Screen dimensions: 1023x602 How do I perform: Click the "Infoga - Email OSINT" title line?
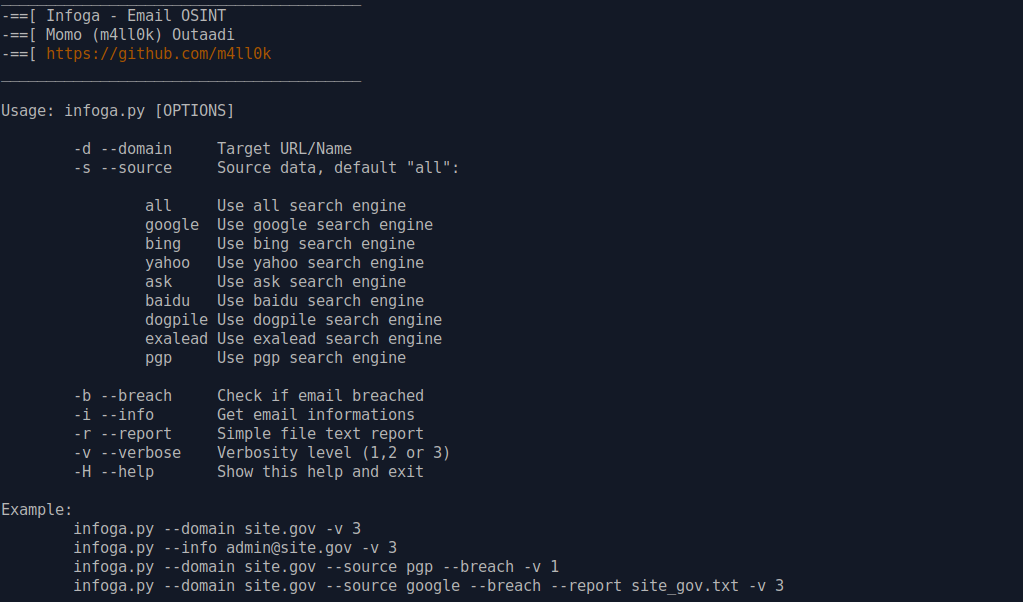(x=149, y=16)
